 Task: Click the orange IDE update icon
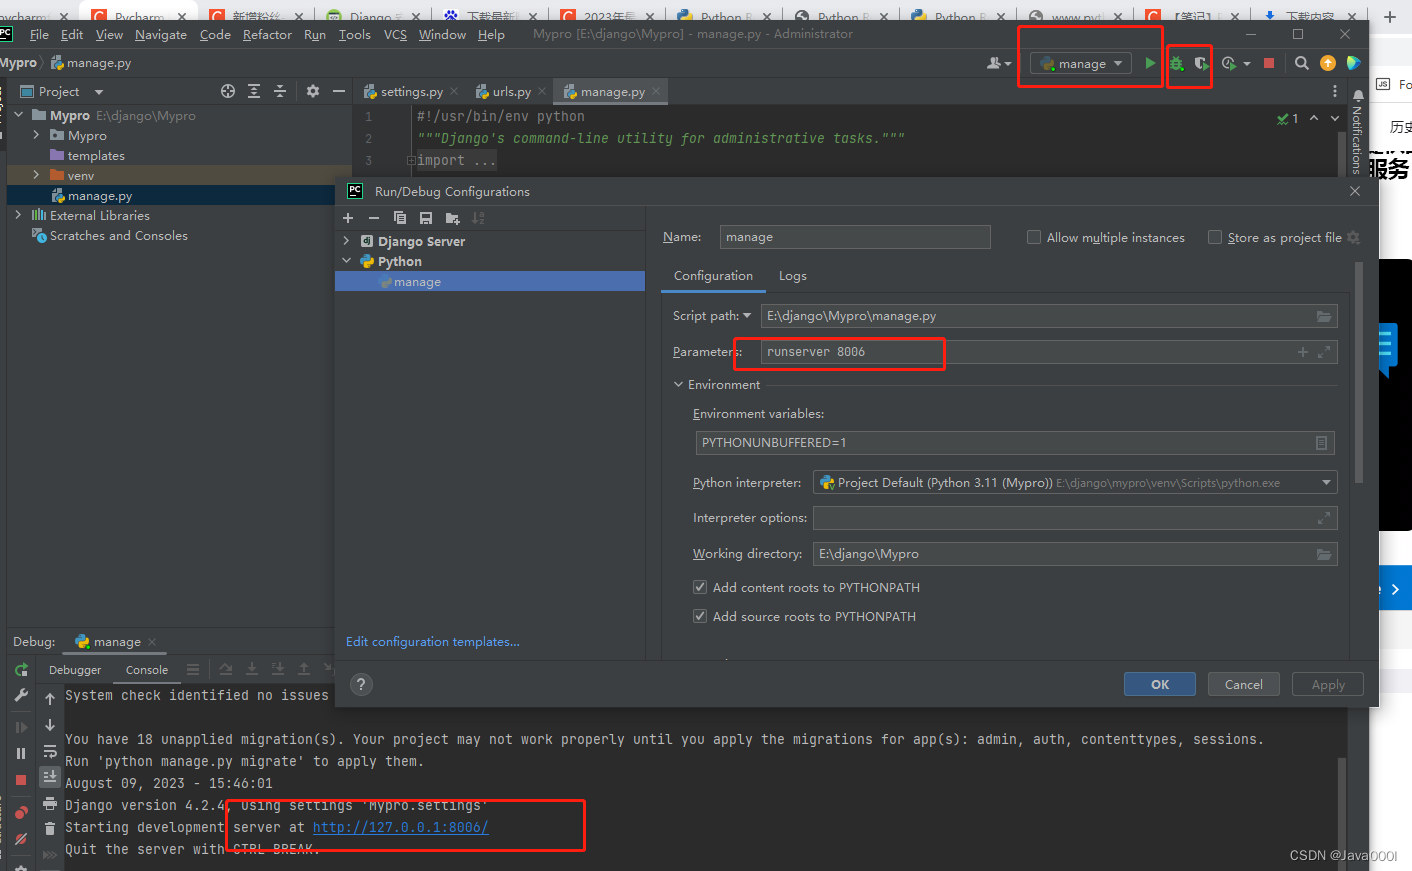1328,63
